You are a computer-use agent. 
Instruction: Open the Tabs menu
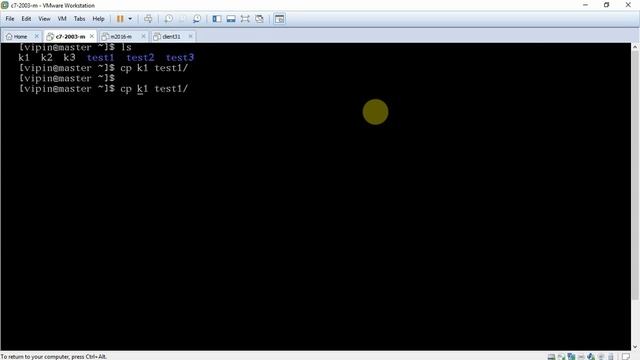click(79, 19)
